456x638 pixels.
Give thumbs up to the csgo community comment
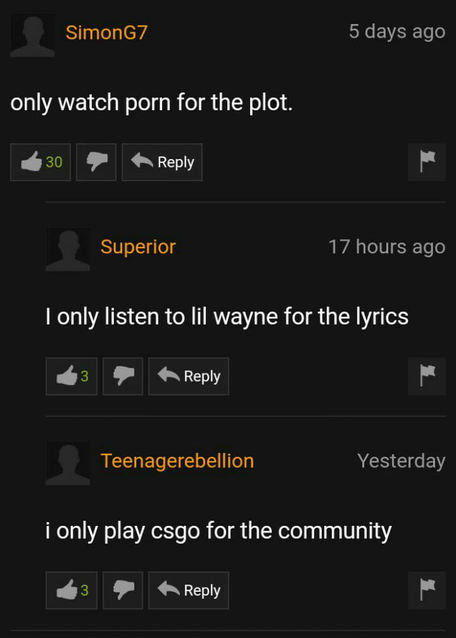tap(72, 590)
